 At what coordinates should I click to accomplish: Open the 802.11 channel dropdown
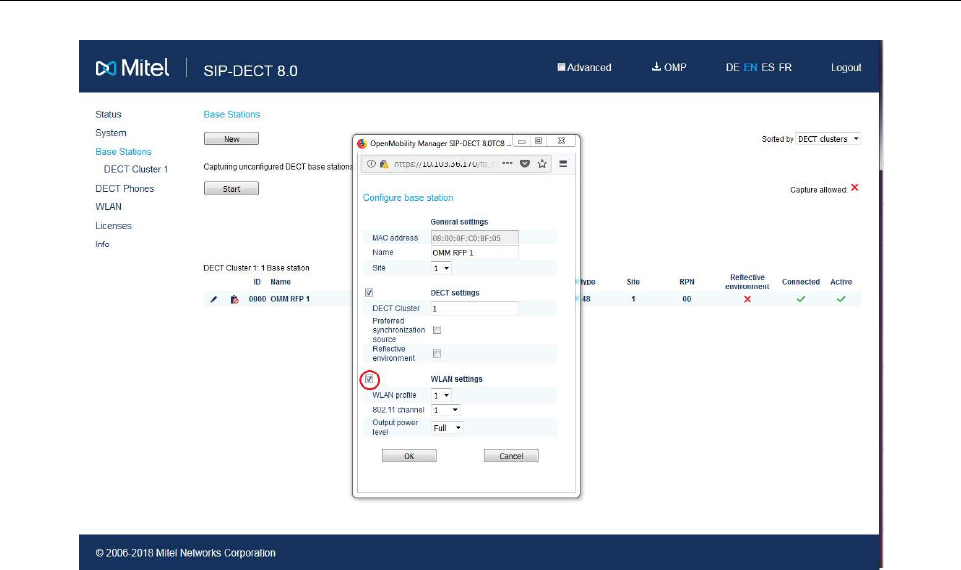point(446,410)
